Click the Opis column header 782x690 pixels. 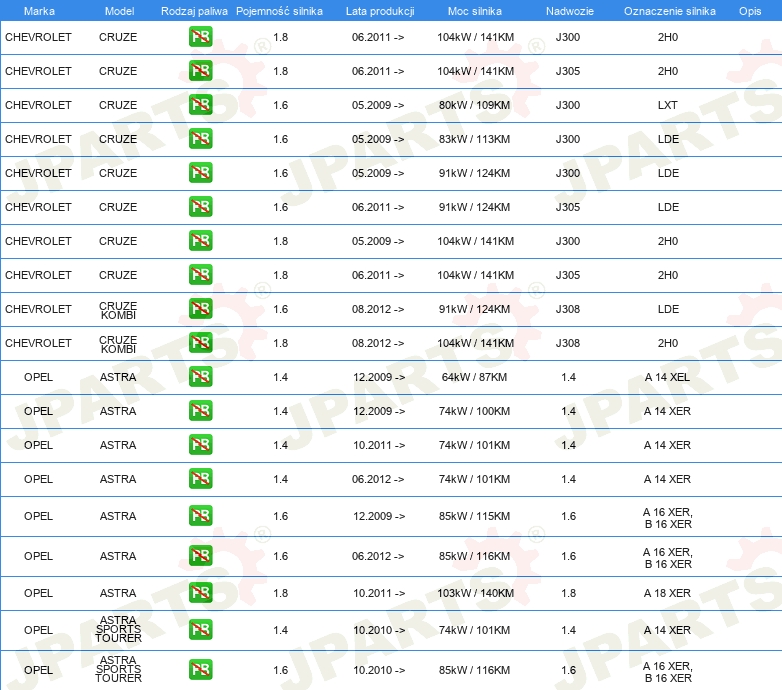coord(750,11)
